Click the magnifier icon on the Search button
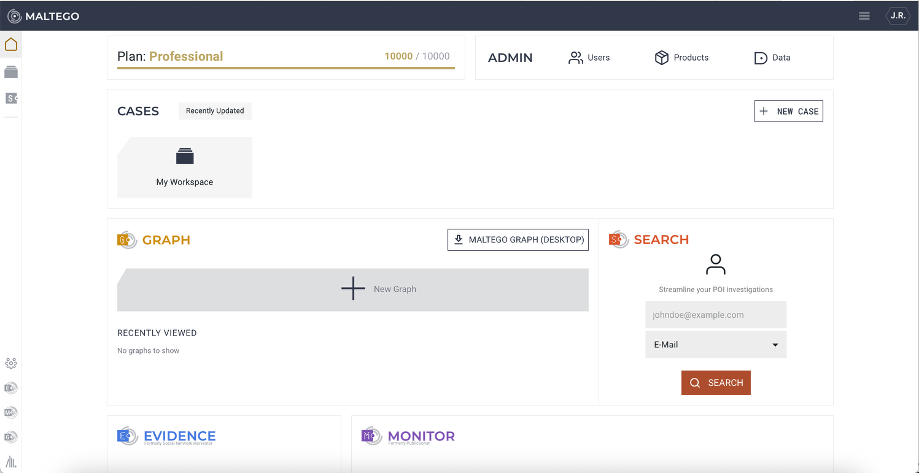 (695, 382)
